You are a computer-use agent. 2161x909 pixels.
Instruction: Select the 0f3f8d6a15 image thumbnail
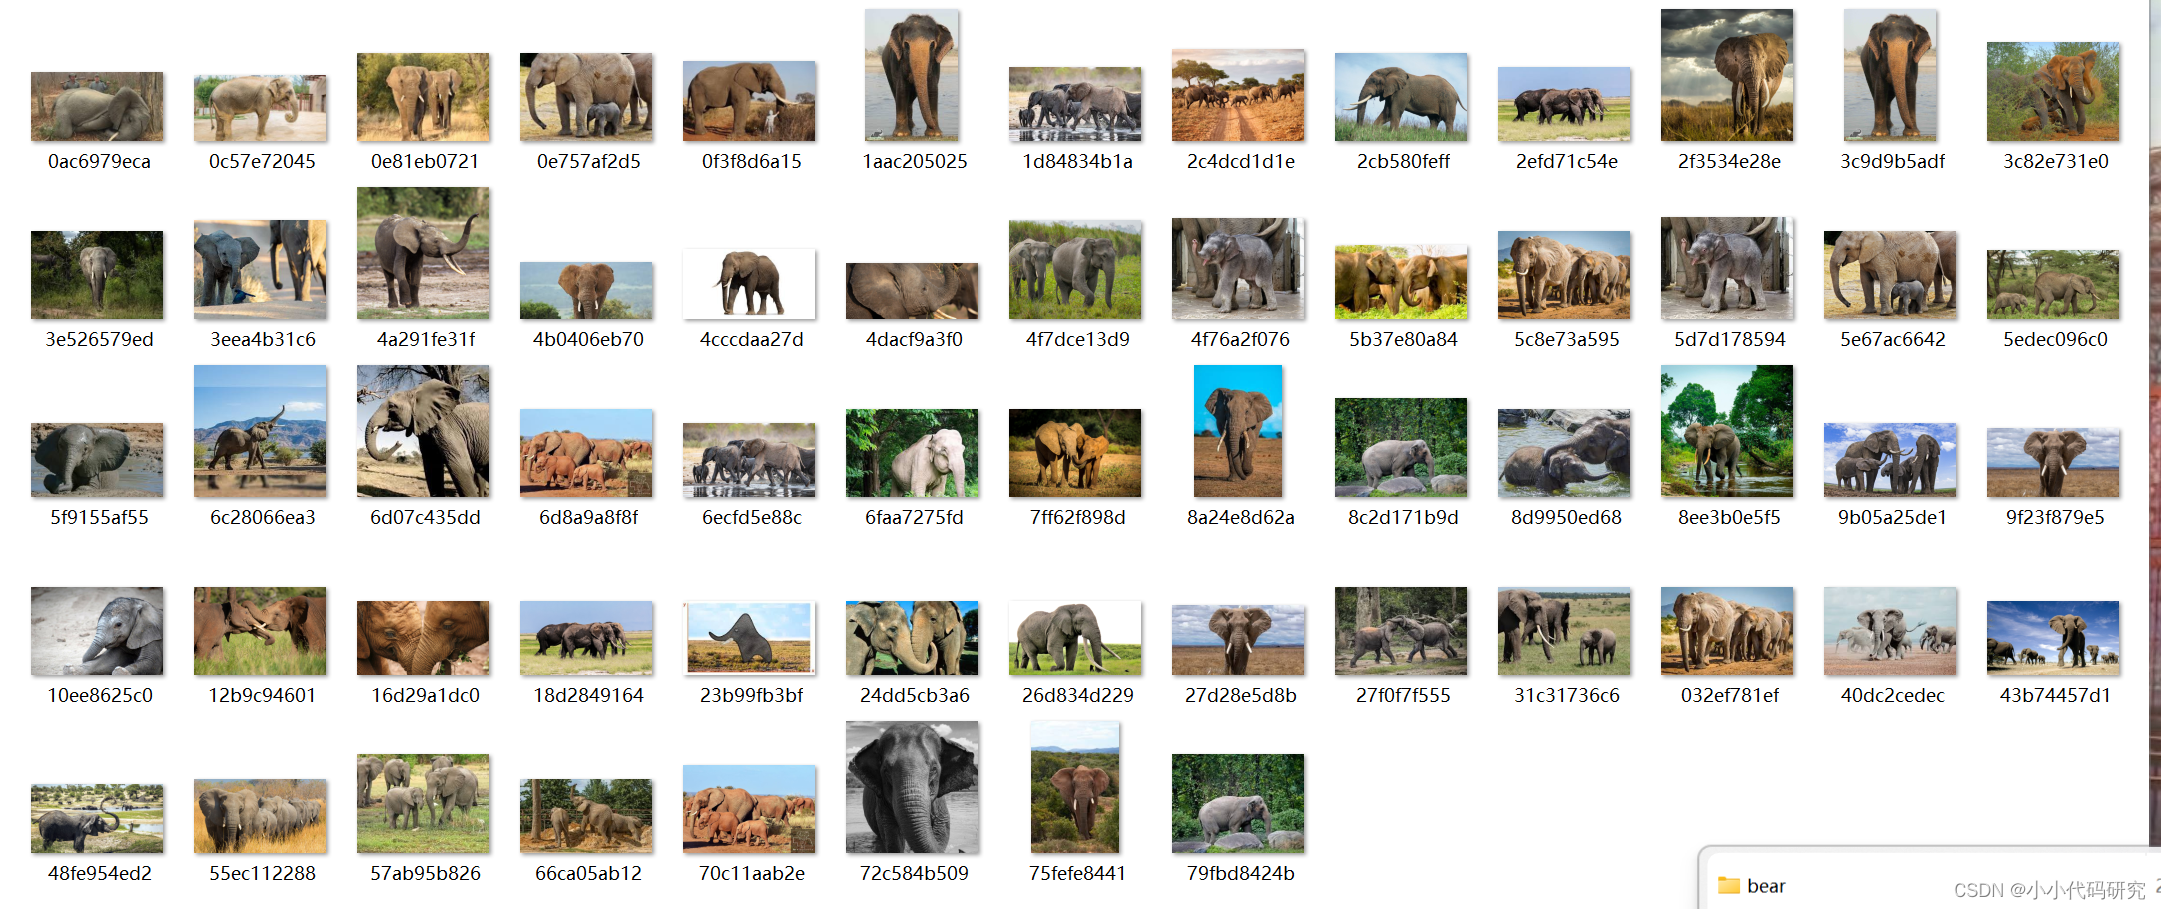[x=749, y=101]
